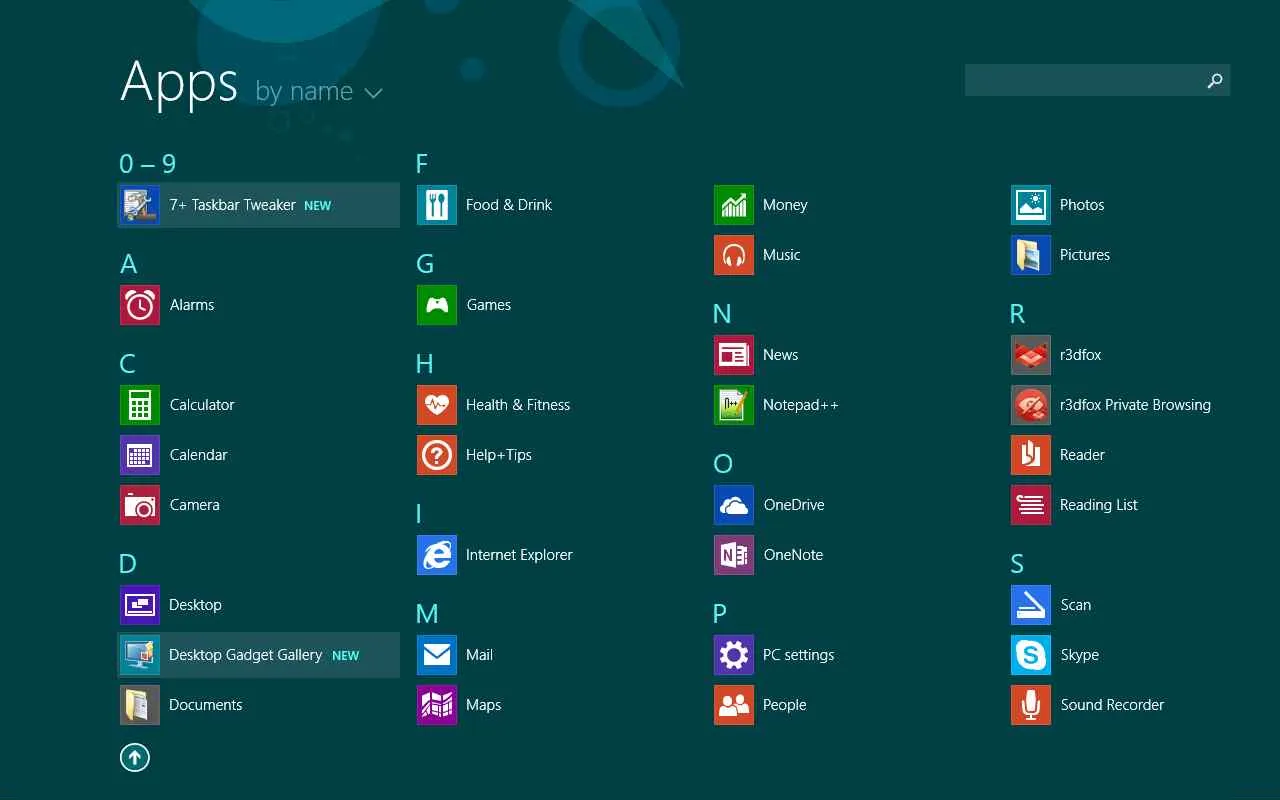The width and height of the screenshot is (1280, 800).
Task: Open the Documents folder
Action: coord(259,705)
